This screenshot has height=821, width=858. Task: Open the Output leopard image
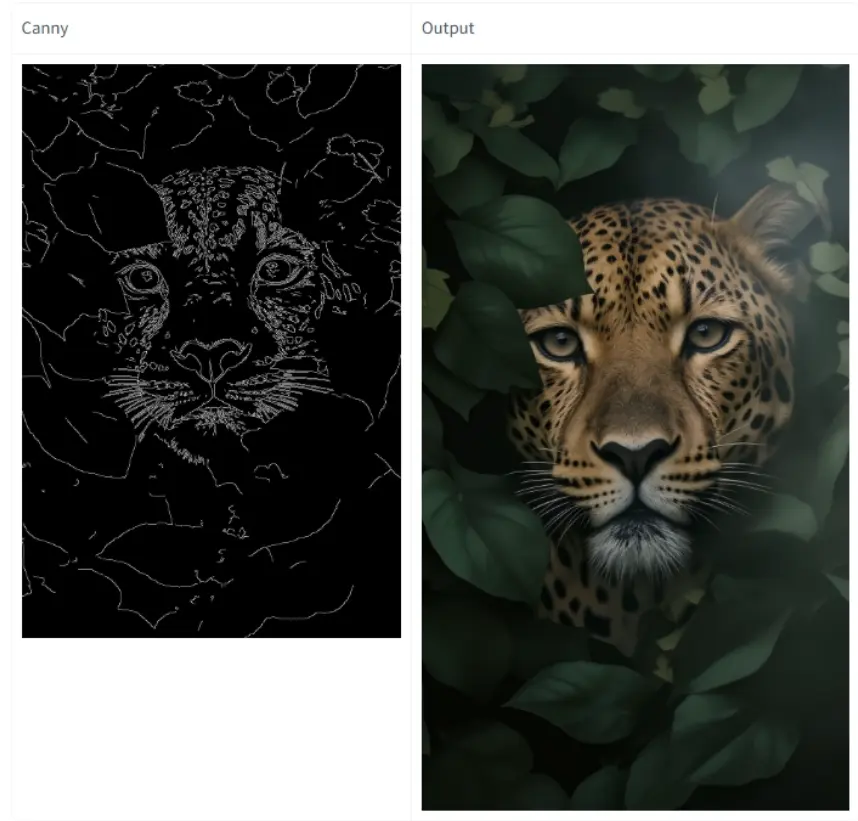[x=635, y=437]
